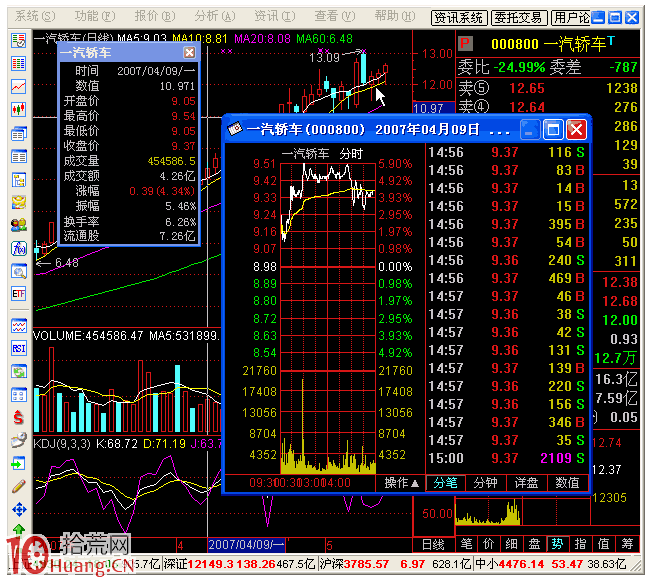Open the sector tree hierarchy icon
Screen dimensions: 662x585
(19, 180)
